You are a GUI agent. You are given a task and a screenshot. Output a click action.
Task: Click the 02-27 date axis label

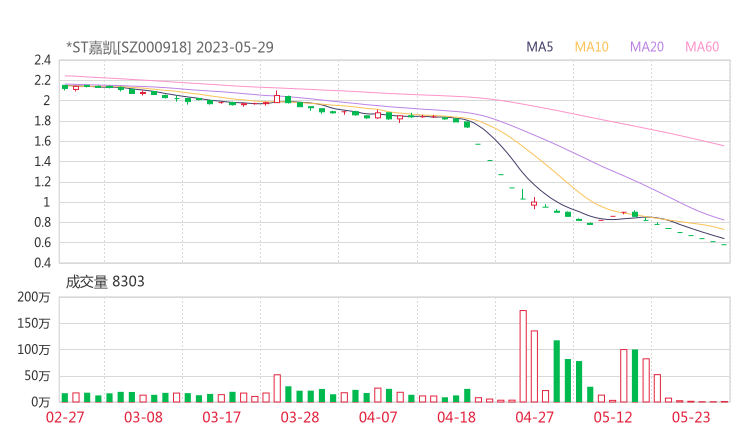[65, 417]
